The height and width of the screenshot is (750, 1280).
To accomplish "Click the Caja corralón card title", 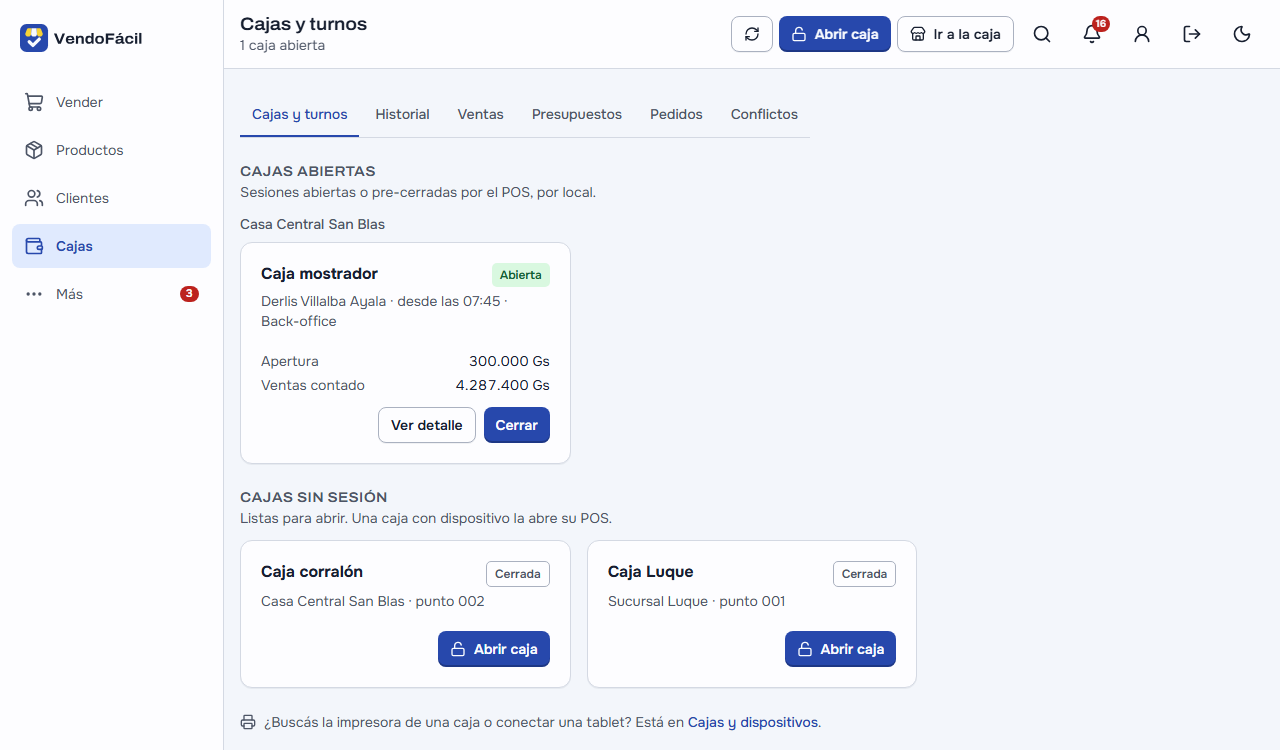I will (312, 571).
